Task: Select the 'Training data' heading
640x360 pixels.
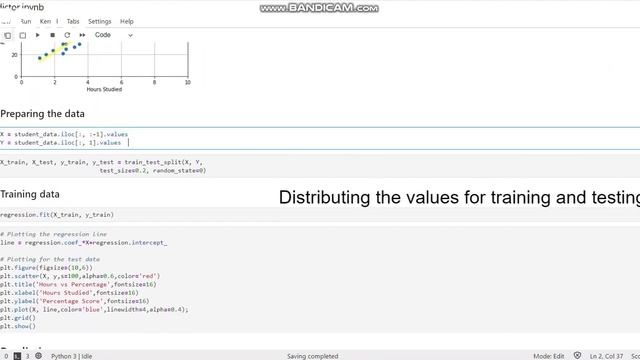Action: pyautogui.click(x=30, y=194)
